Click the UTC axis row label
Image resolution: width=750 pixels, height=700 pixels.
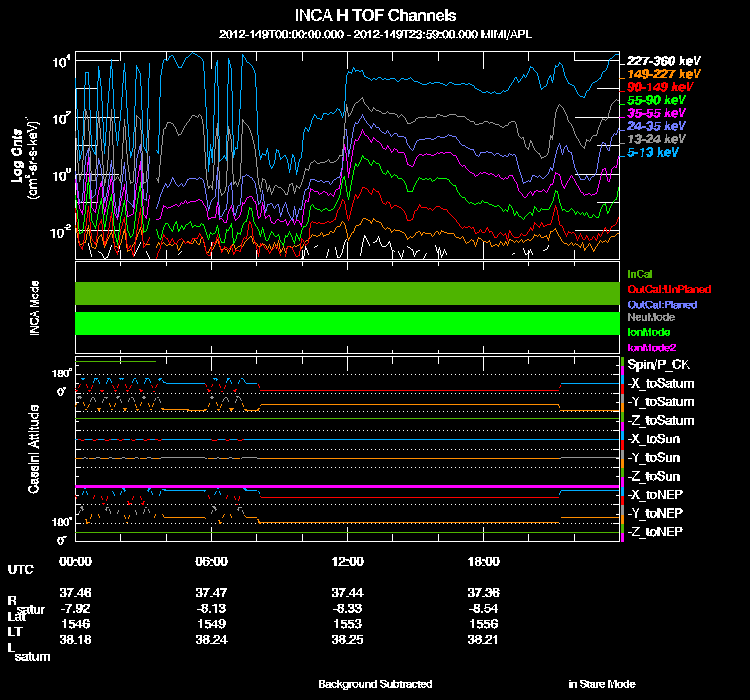tap(21, 570)
